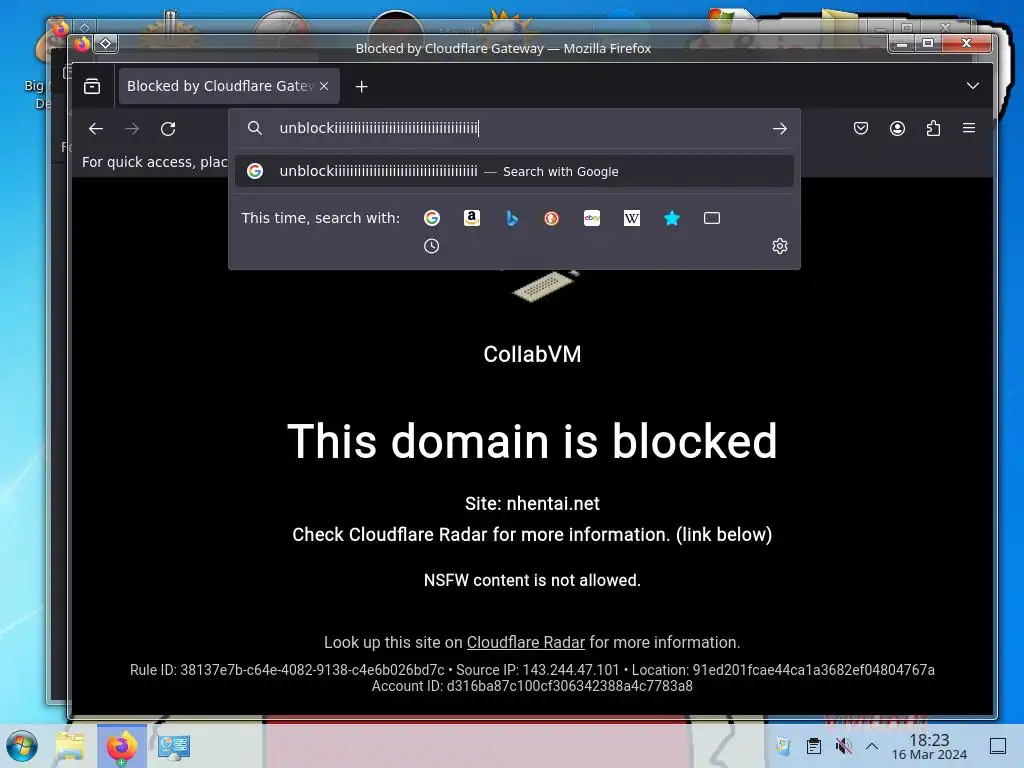Open the clock showing 18:23

coord(929,746)
